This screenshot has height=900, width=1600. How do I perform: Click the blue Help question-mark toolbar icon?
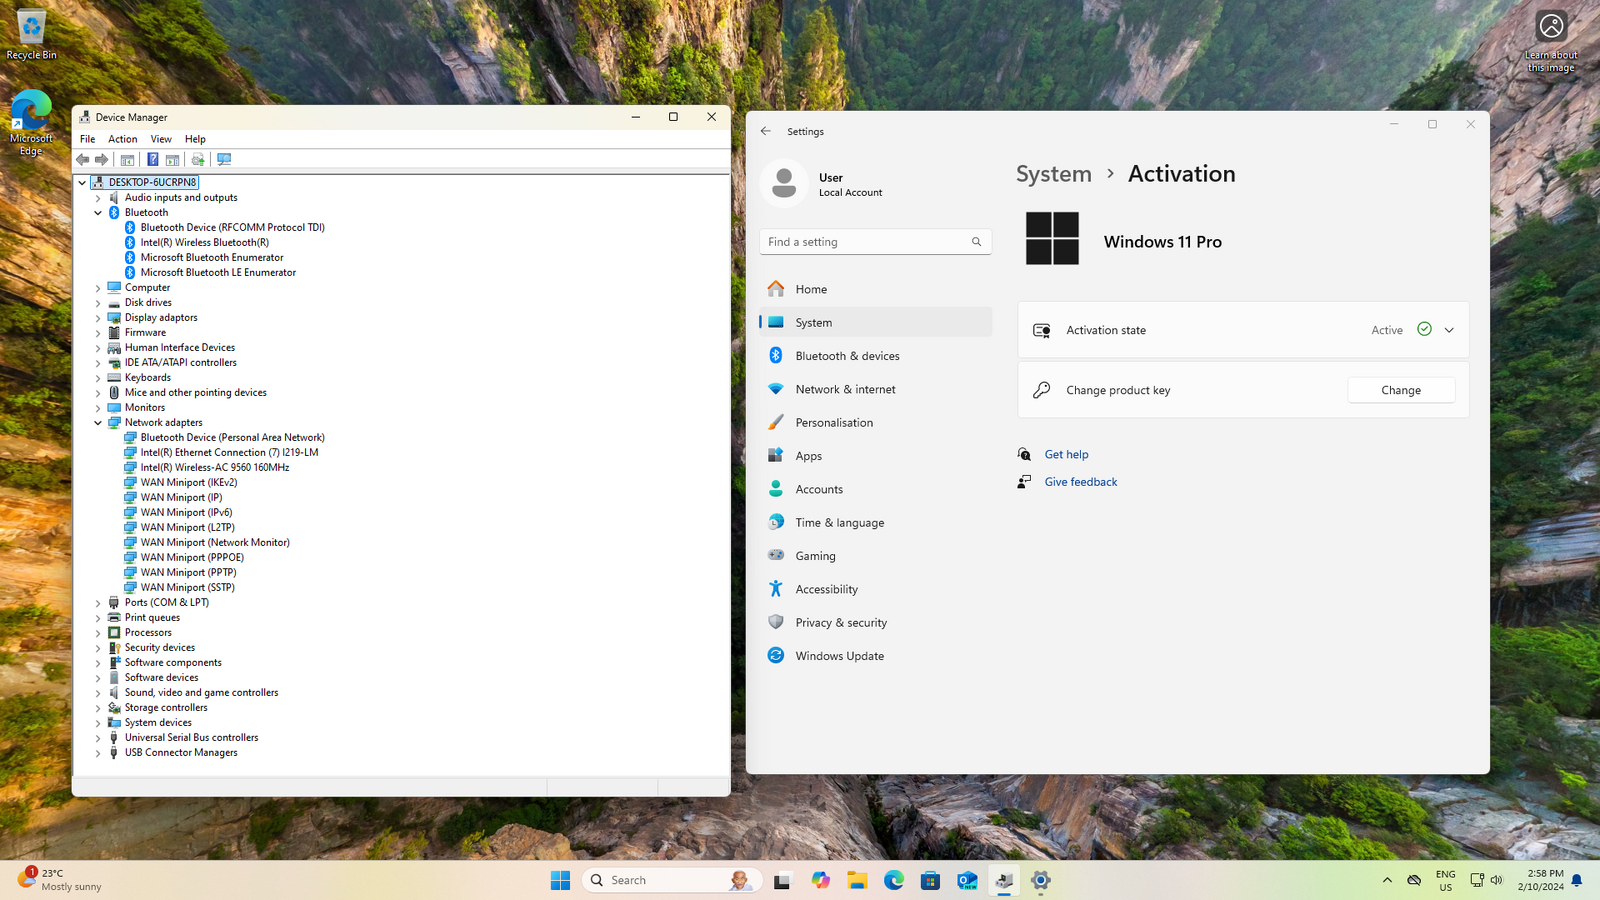(152, 160)
